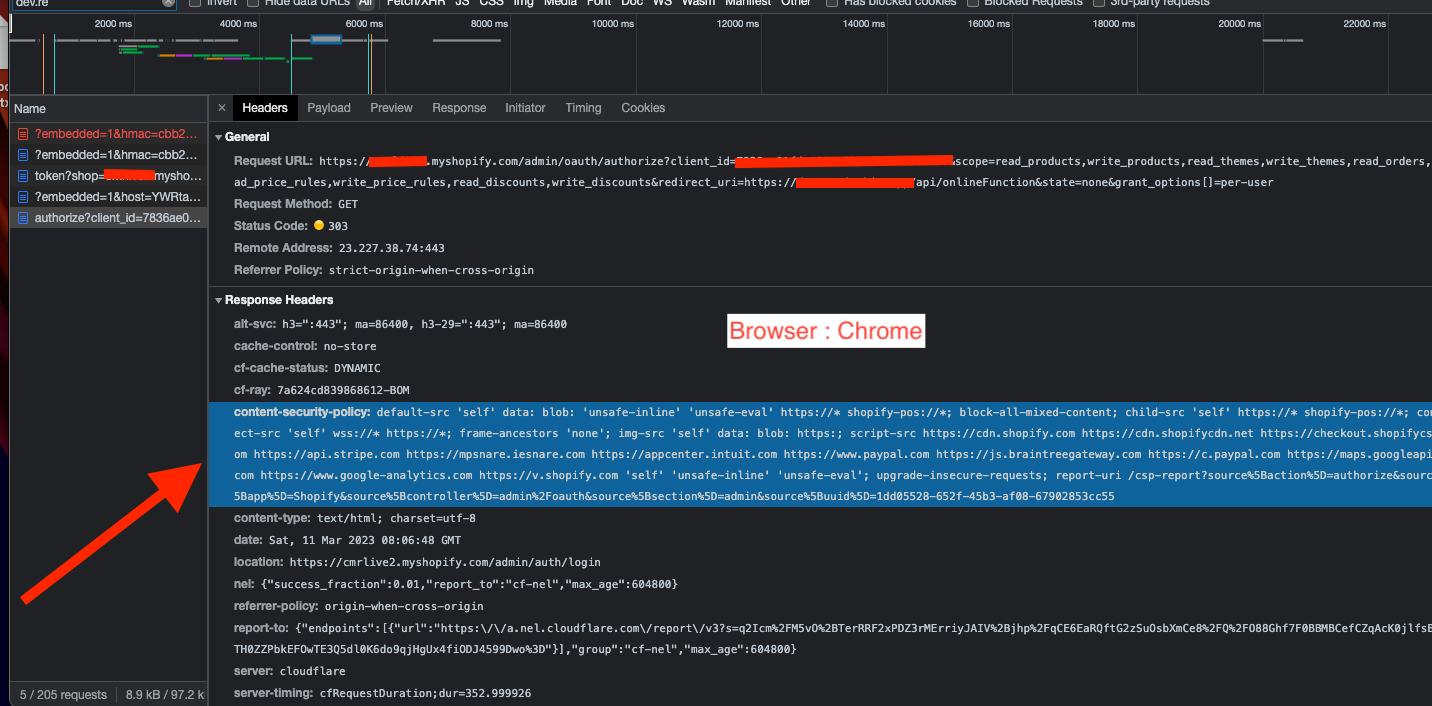
Task: Click Referrer Policy strict-origin-when-cross-origin
Action: [x=384, y=270]
